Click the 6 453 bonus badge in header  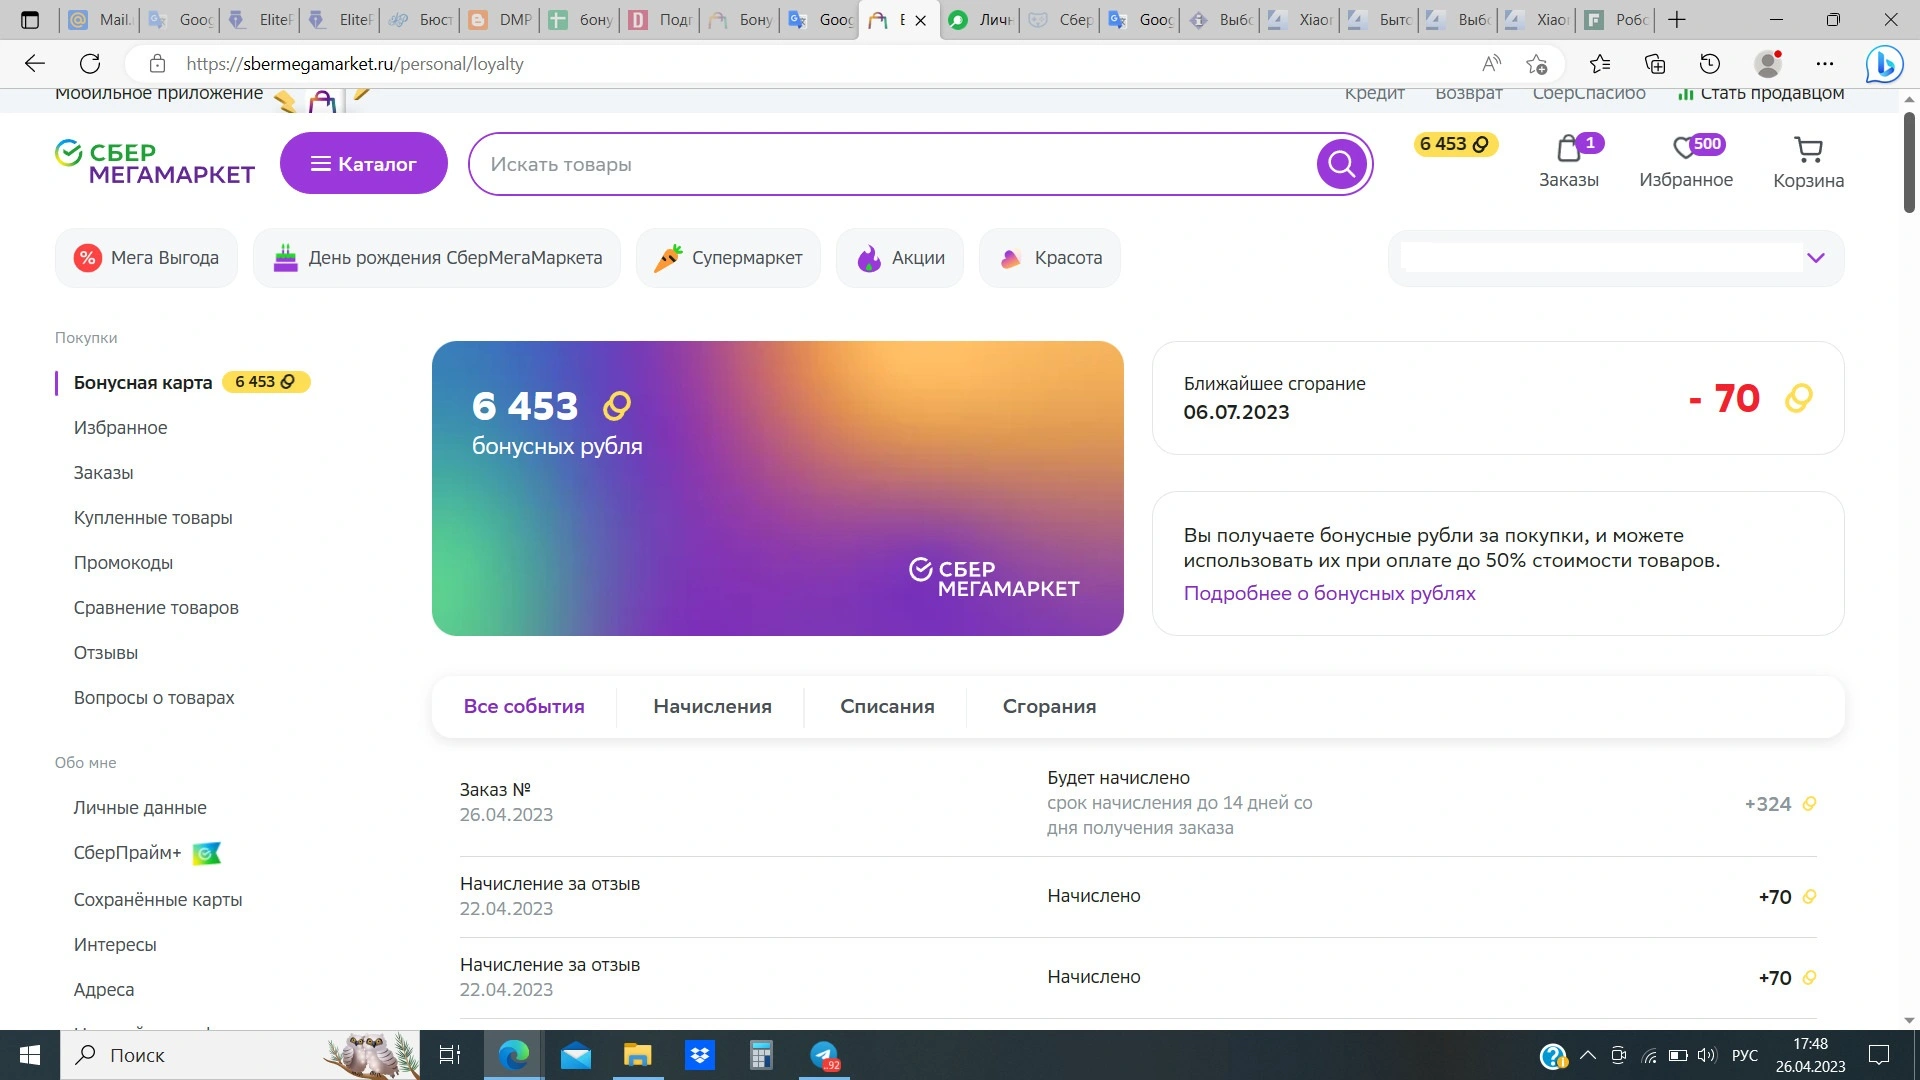click(x=1455, y=144)
